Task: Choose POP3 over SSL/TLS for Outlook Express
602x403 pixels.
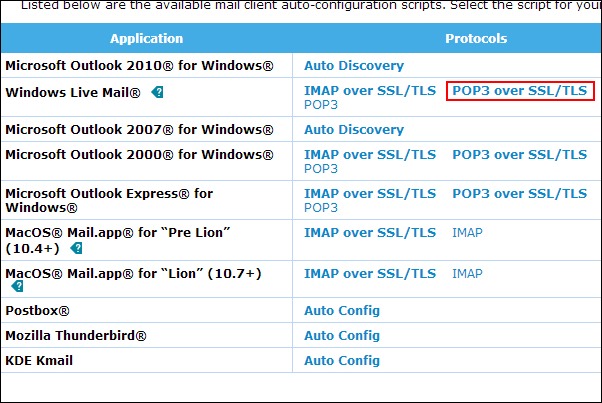Action: [519, 193]
